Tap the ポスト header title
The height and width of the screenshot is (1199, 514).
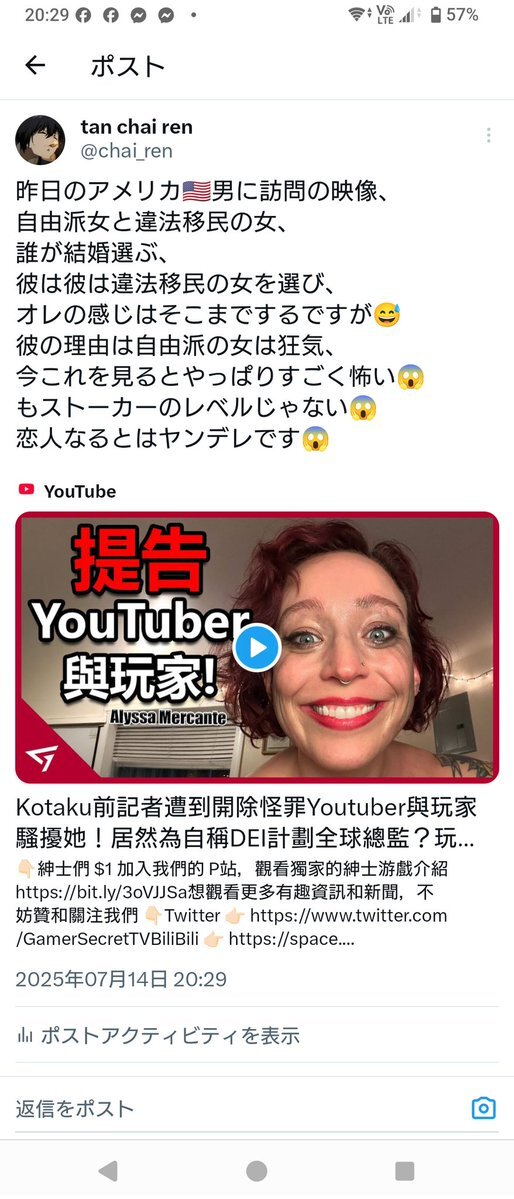(x=128, y=67)
